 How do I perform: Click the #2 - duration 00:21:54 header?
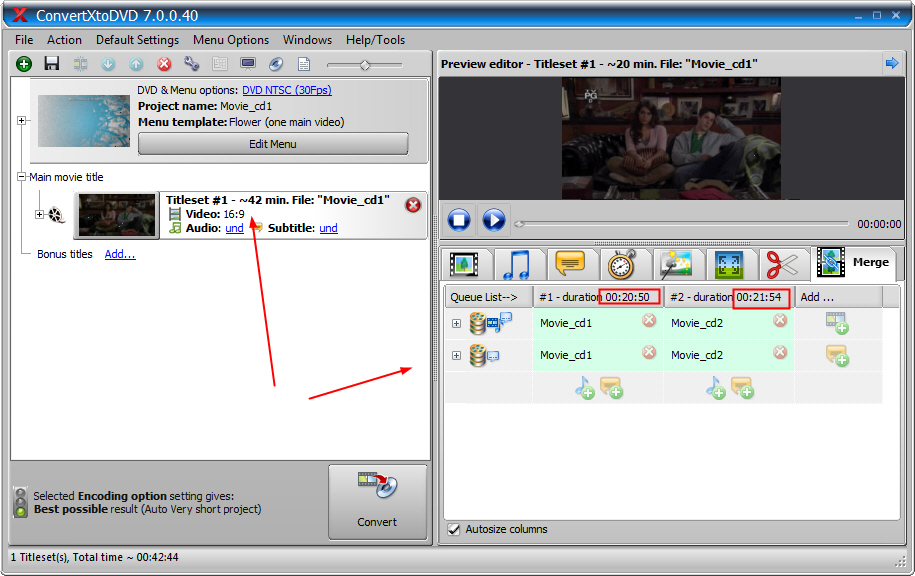click(x=728, y=297)
